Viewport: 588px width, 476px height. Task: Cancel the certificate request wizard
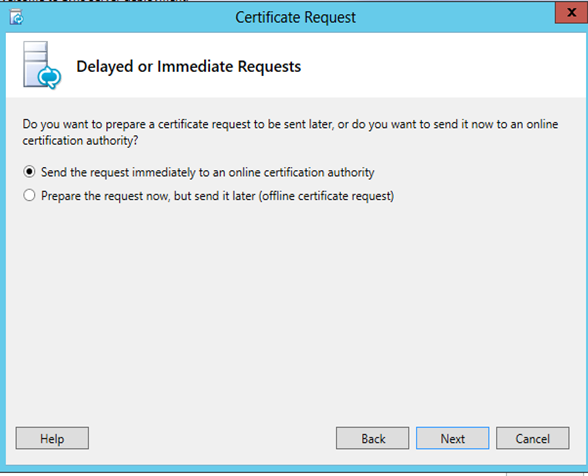(x=532, y=438)
